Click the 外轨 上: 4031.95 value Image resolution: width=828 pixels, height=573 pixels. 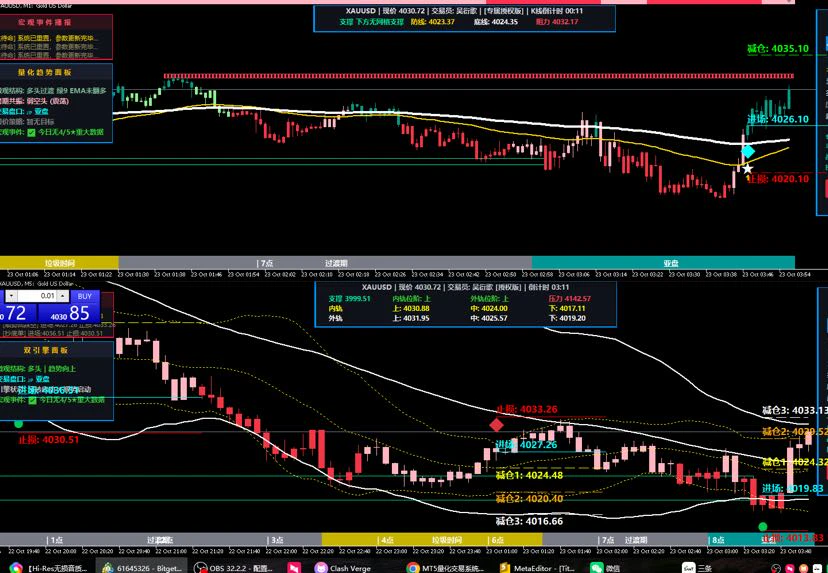(x=411, y=318)
